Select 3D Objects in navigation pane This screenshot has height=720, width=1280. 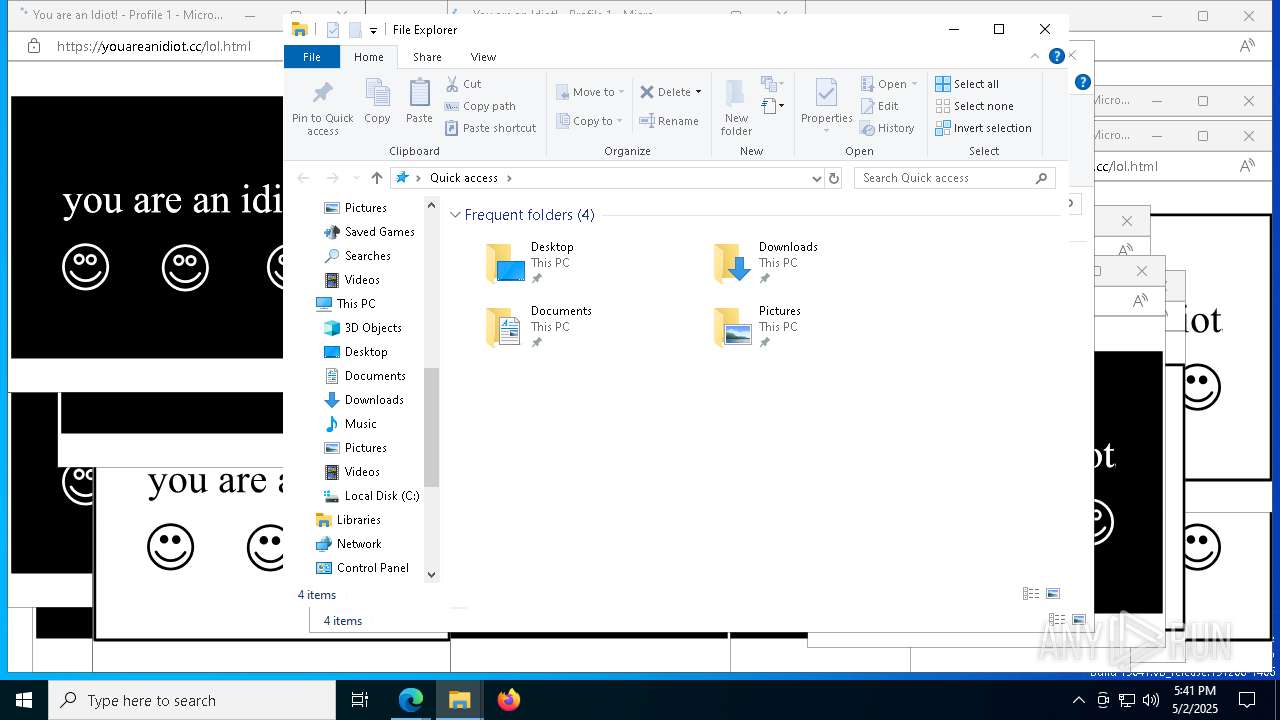point(363,328)
